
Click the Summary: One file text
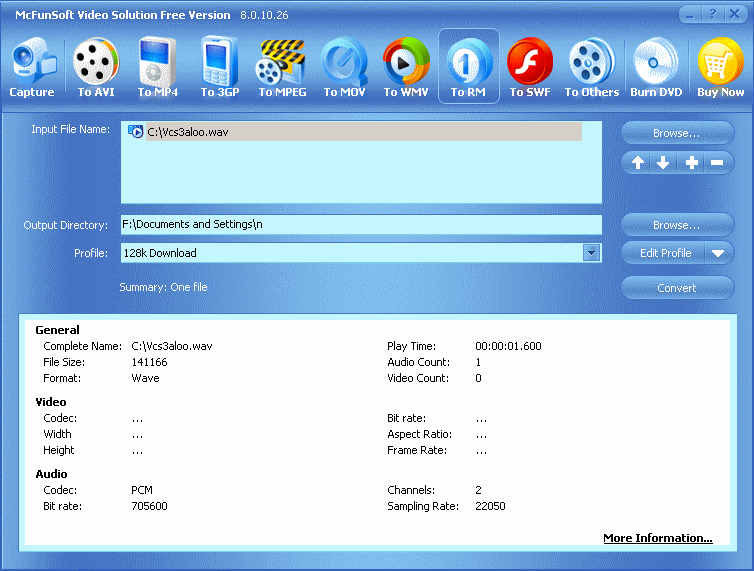(x=163, y=287)
